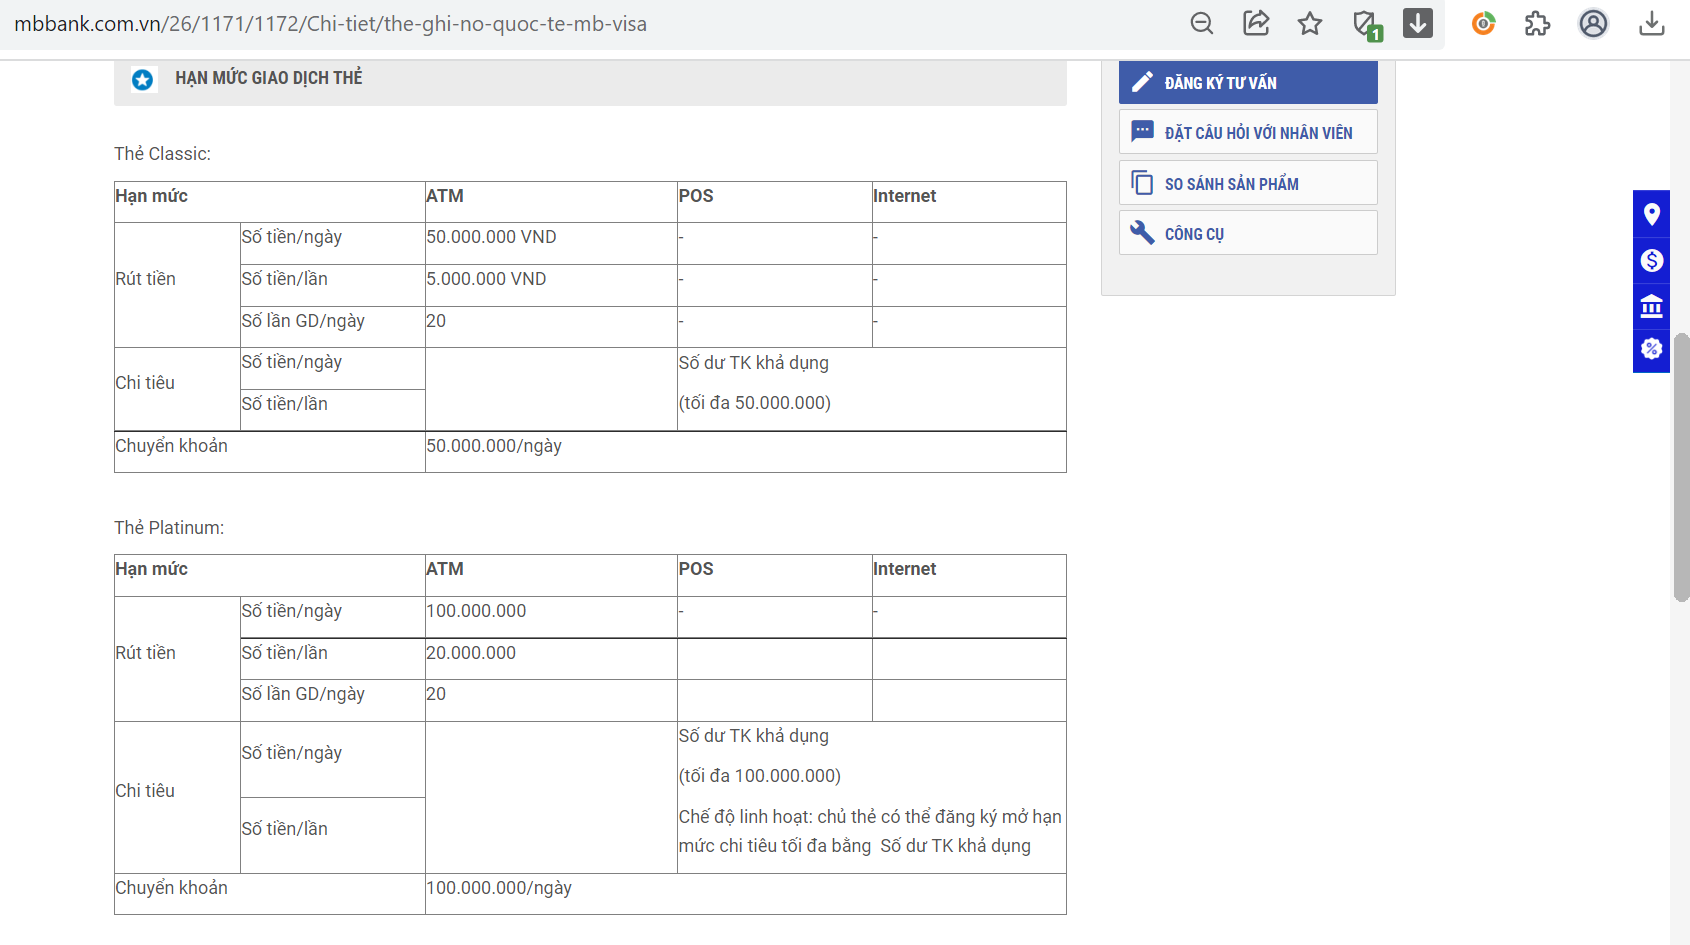The height and width of the screenshot is (945, 1690).
Task: Open So sánh sản phẩm
Action: pos(1248,183)
